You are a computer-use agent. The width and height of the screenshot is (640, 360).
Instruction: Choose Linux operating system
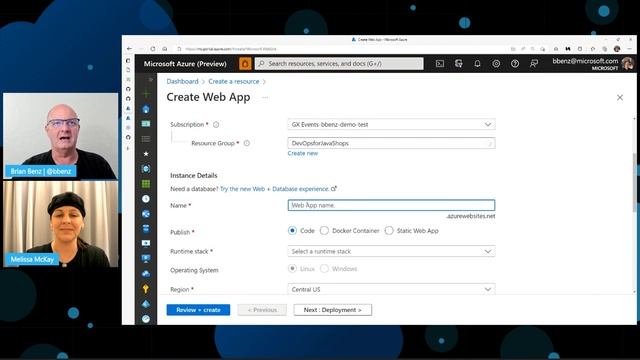292,269
